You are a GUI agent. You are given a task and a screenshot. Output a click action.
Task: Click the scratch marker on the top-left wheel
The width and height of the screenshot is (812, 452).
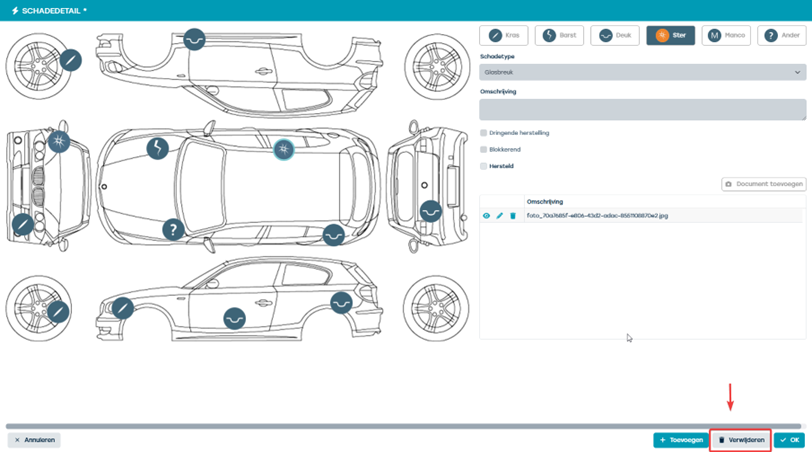[71, 60]
